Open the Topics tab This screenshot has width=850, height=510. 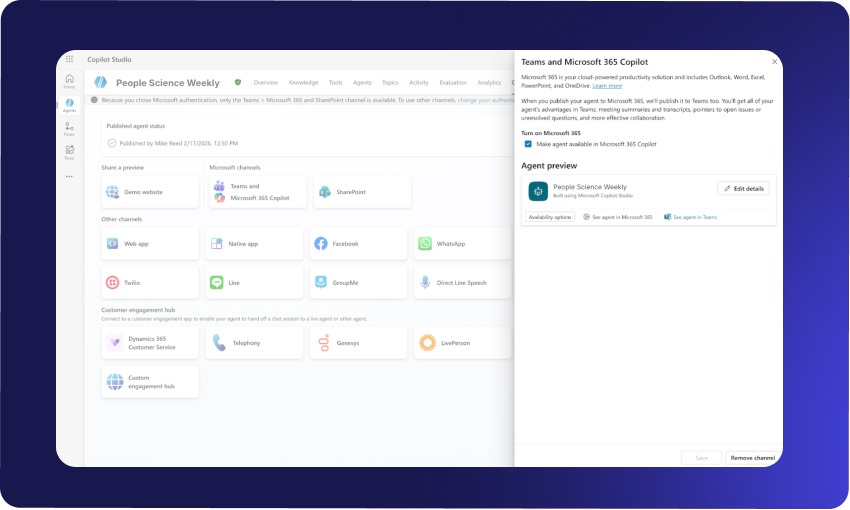(x=390, y=83)
